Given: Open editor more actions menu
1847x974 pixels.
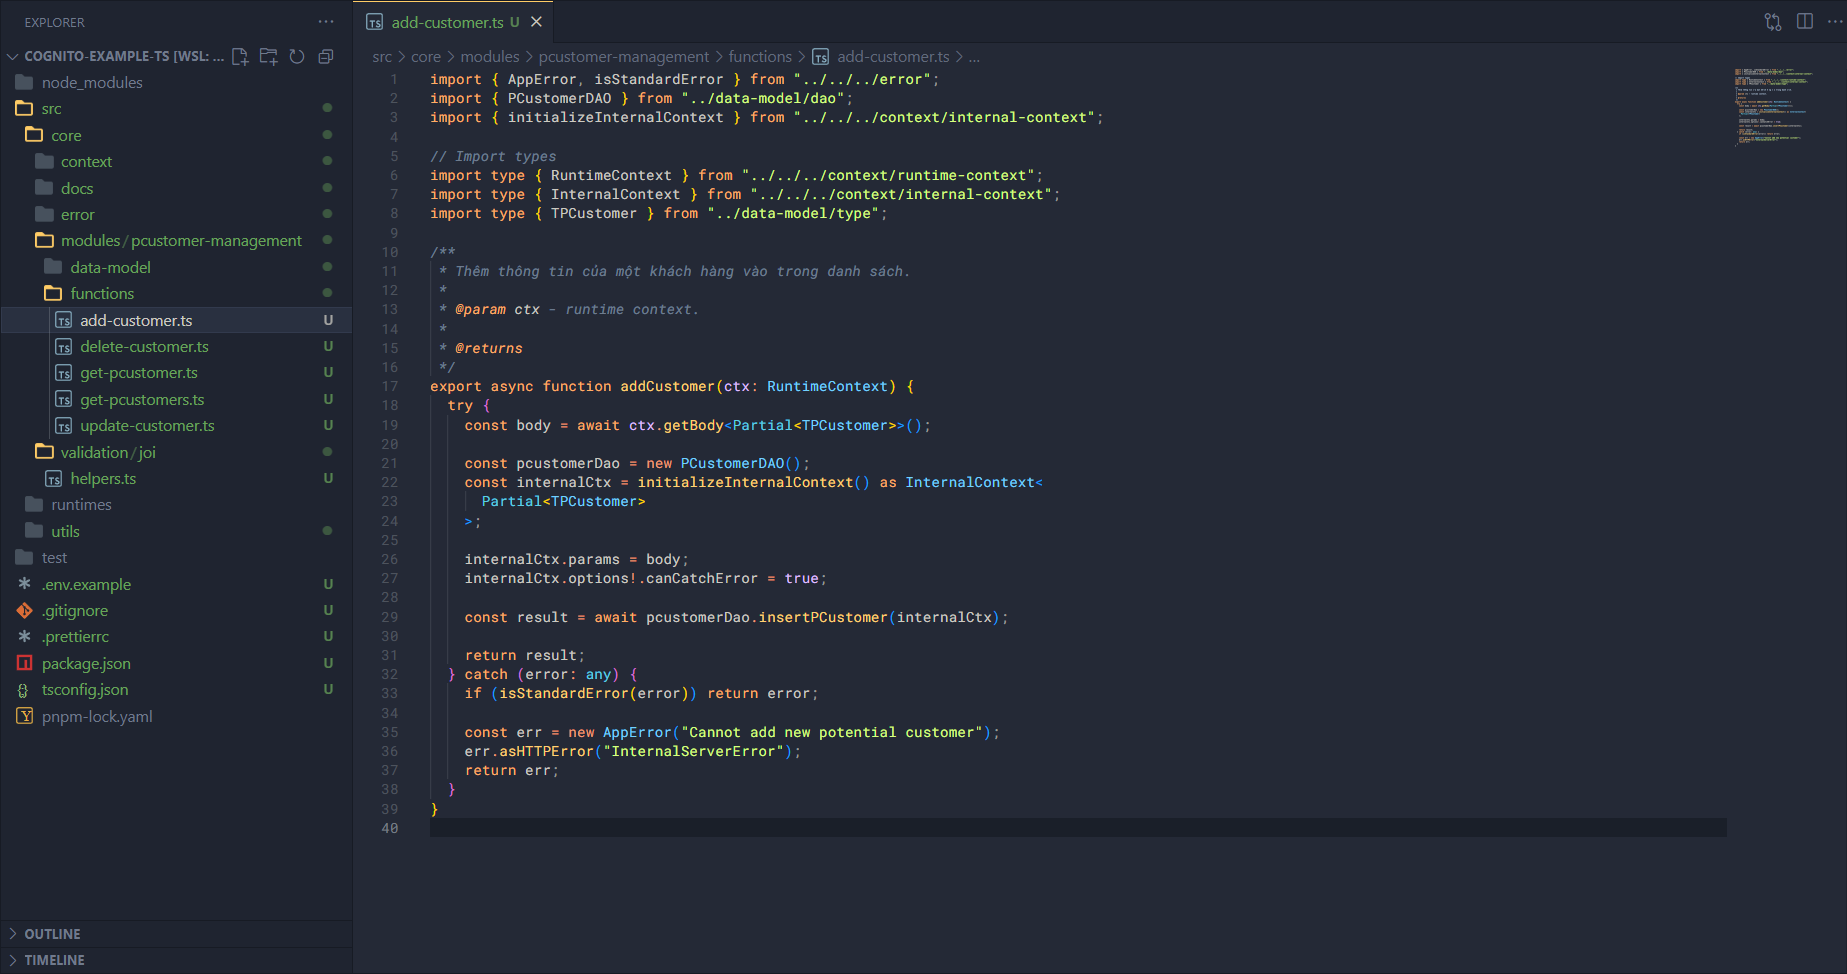Looking at the screenshot, I should point(1834,22).
